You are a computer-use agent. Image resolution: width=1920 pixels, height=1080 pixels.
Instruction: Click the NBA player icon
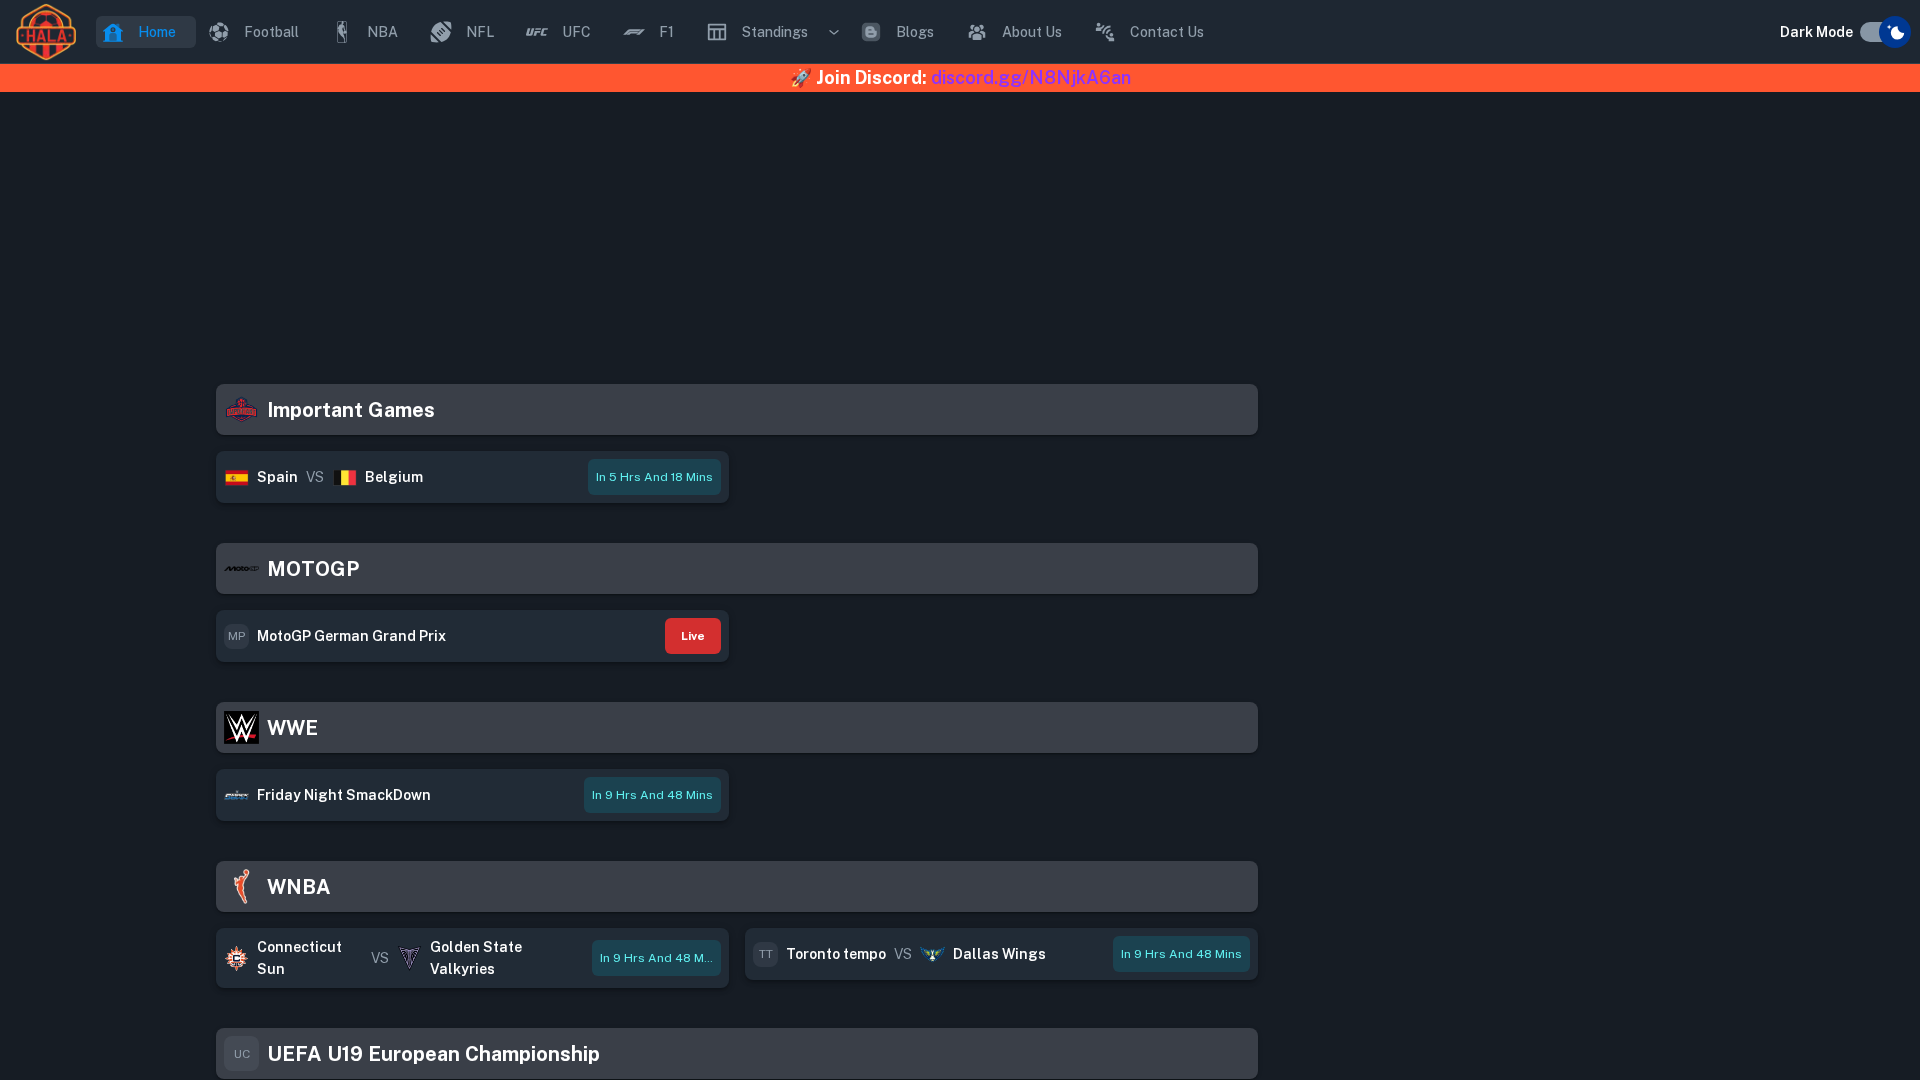coord(342,32)
